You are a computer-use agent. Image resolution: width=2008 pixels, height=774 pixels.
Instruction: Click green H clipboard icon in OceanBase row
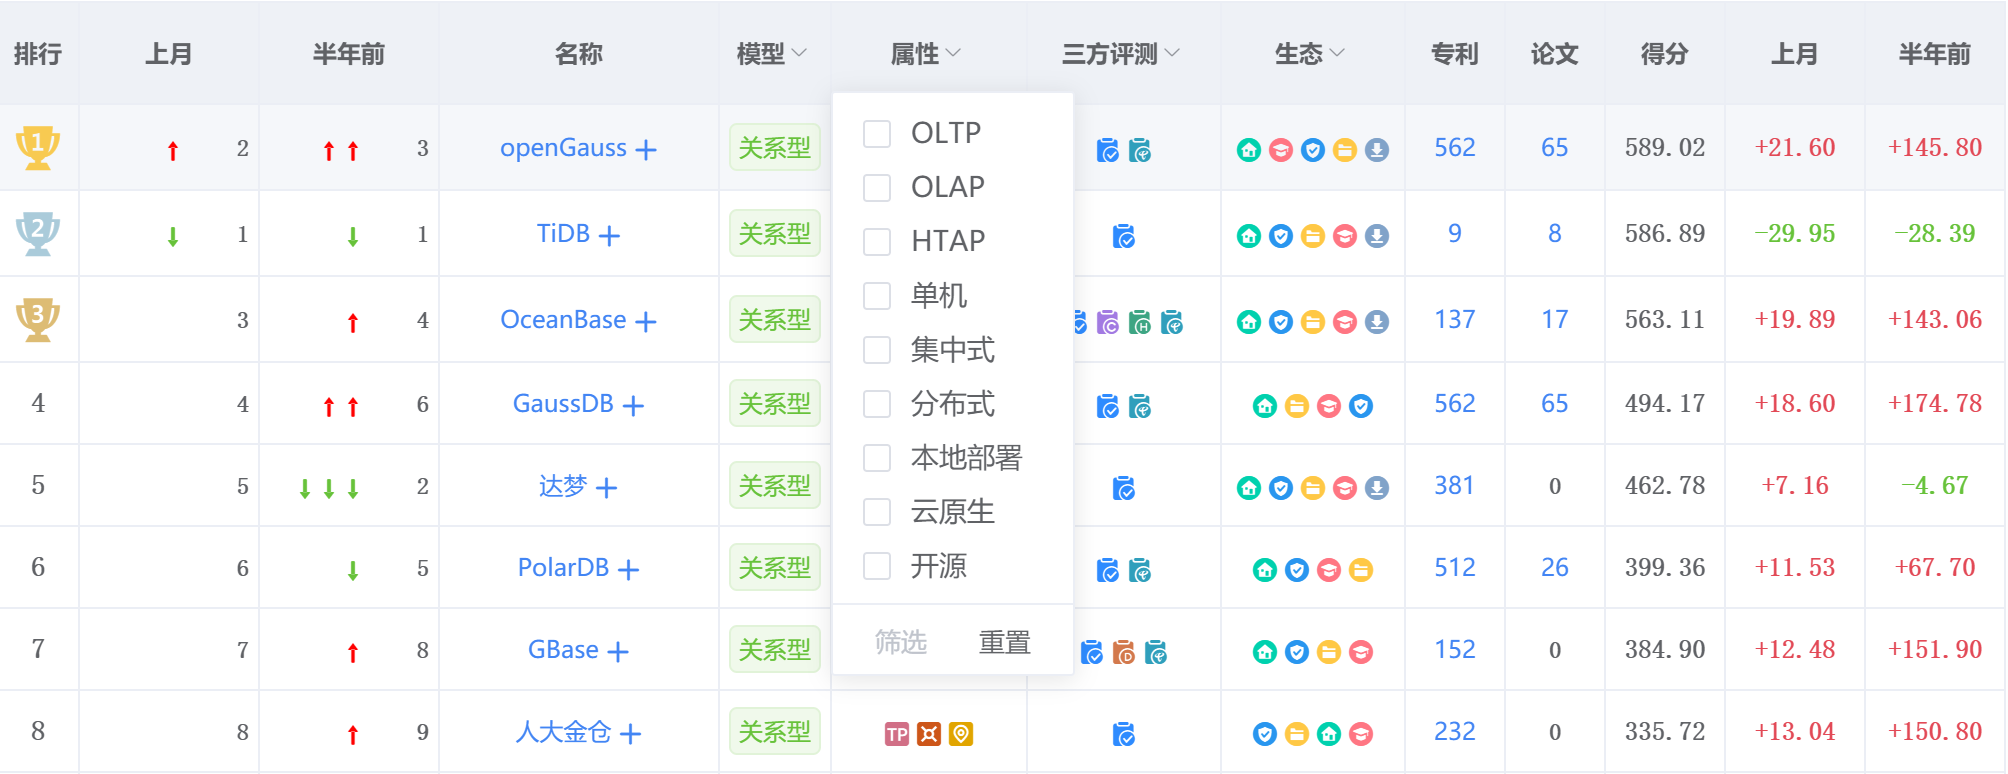coord(1140,322)
